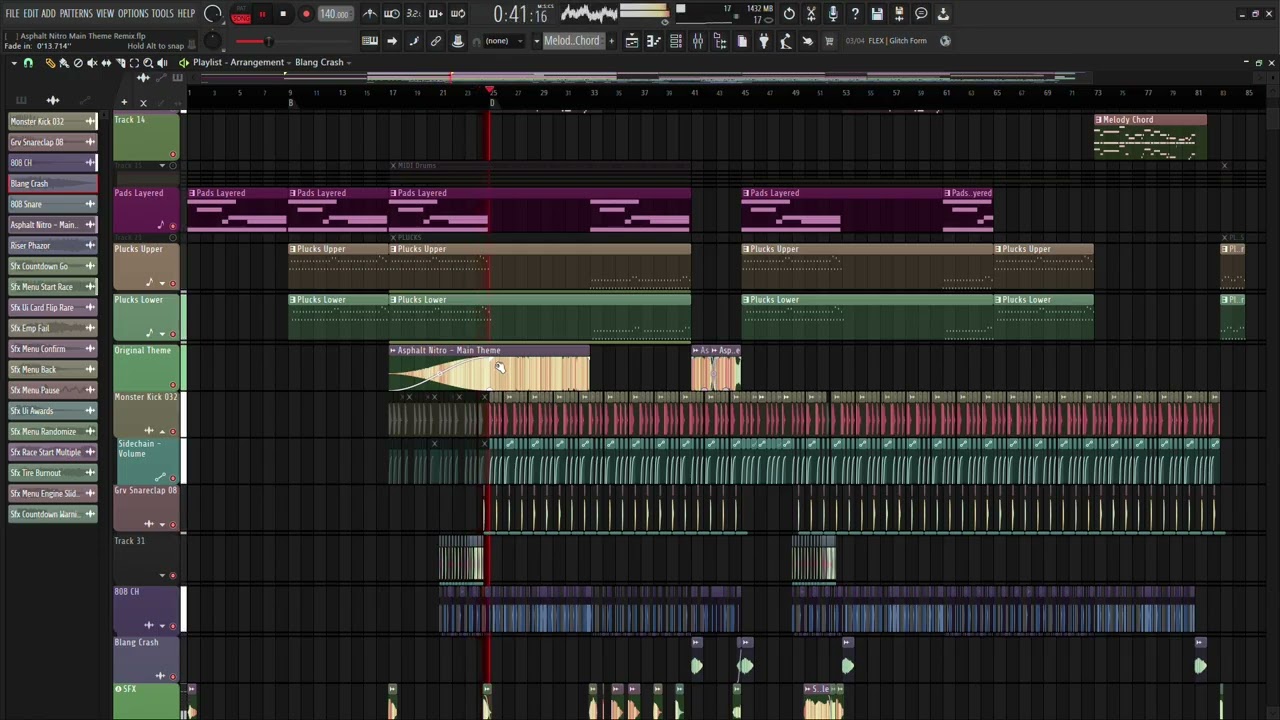Screen dimensions: 1280x720
Task: Toggle the playlist snap magnet
Action: (28, 63)
